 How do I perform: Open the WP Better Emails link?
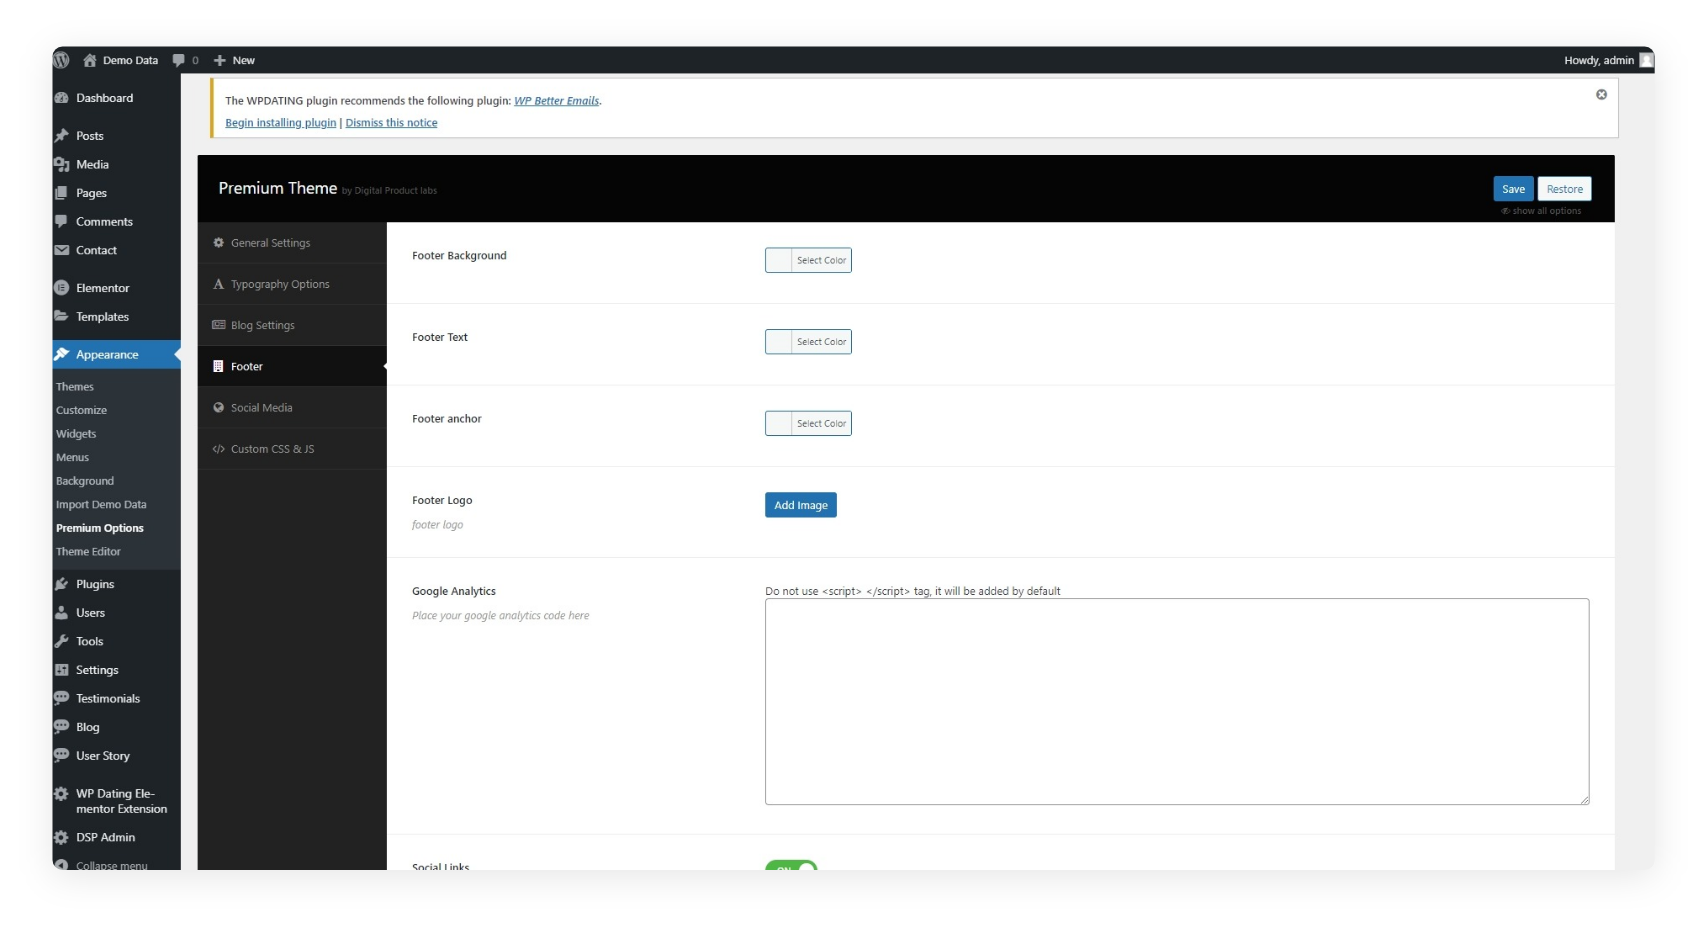(x=556, y=101)
